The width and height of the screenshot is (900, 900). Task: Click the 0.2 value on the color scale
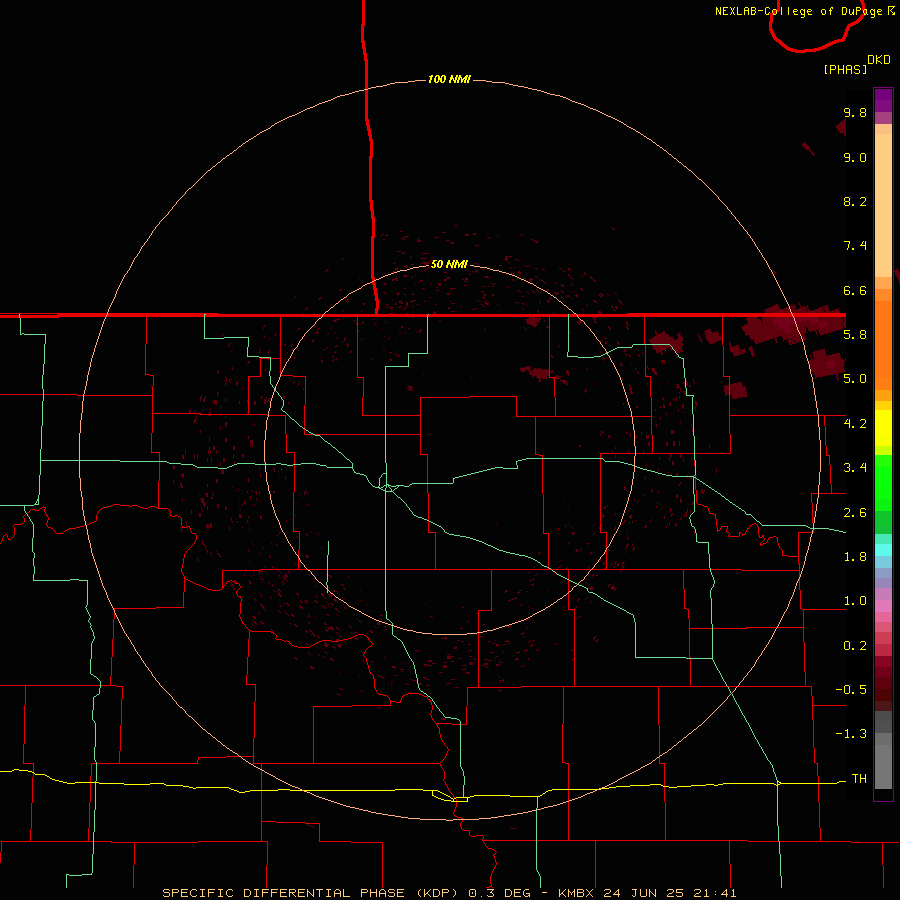pyautogui.click(x=855, y=646)
